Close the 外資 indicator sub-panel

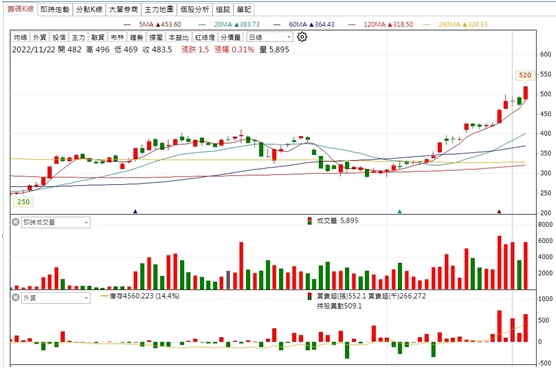(x=16, y=297)
